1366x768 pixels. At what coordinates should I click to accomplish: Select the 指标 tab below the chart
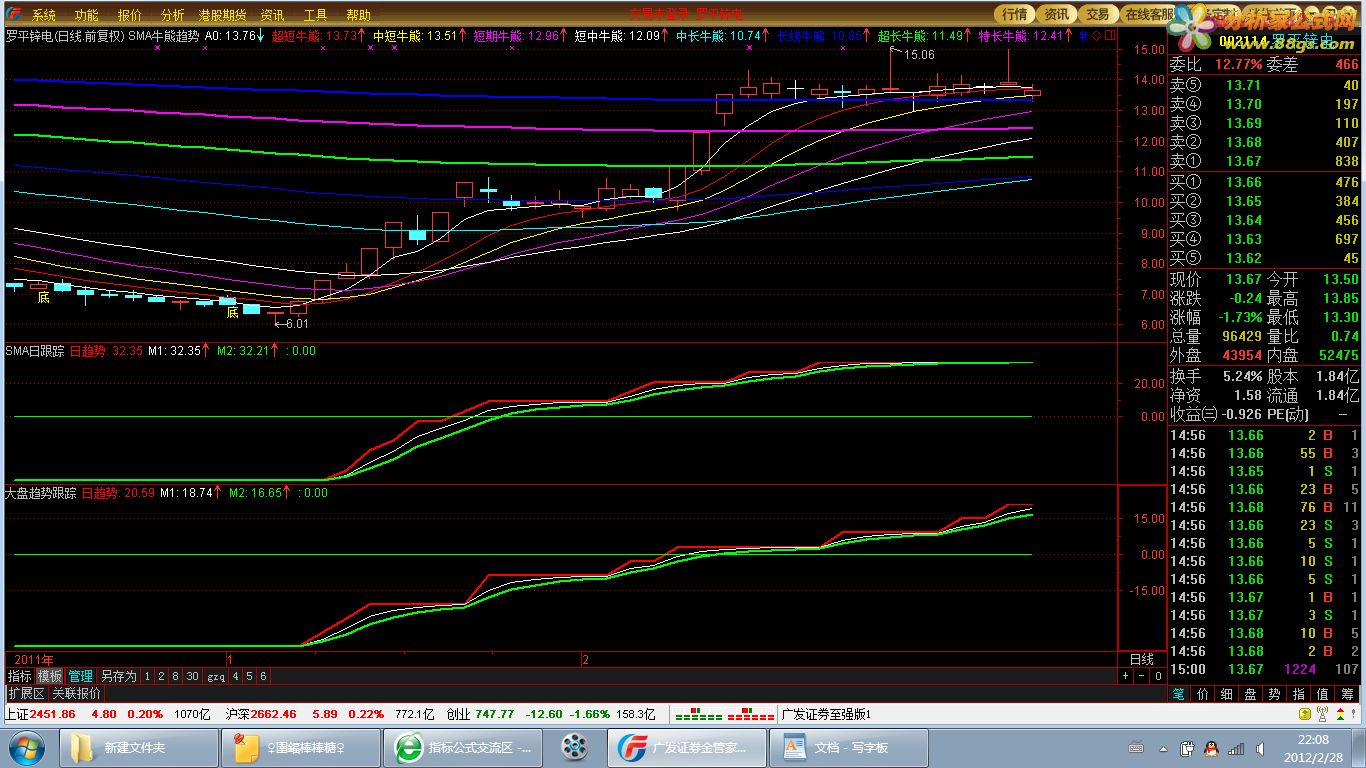point(20,676)
